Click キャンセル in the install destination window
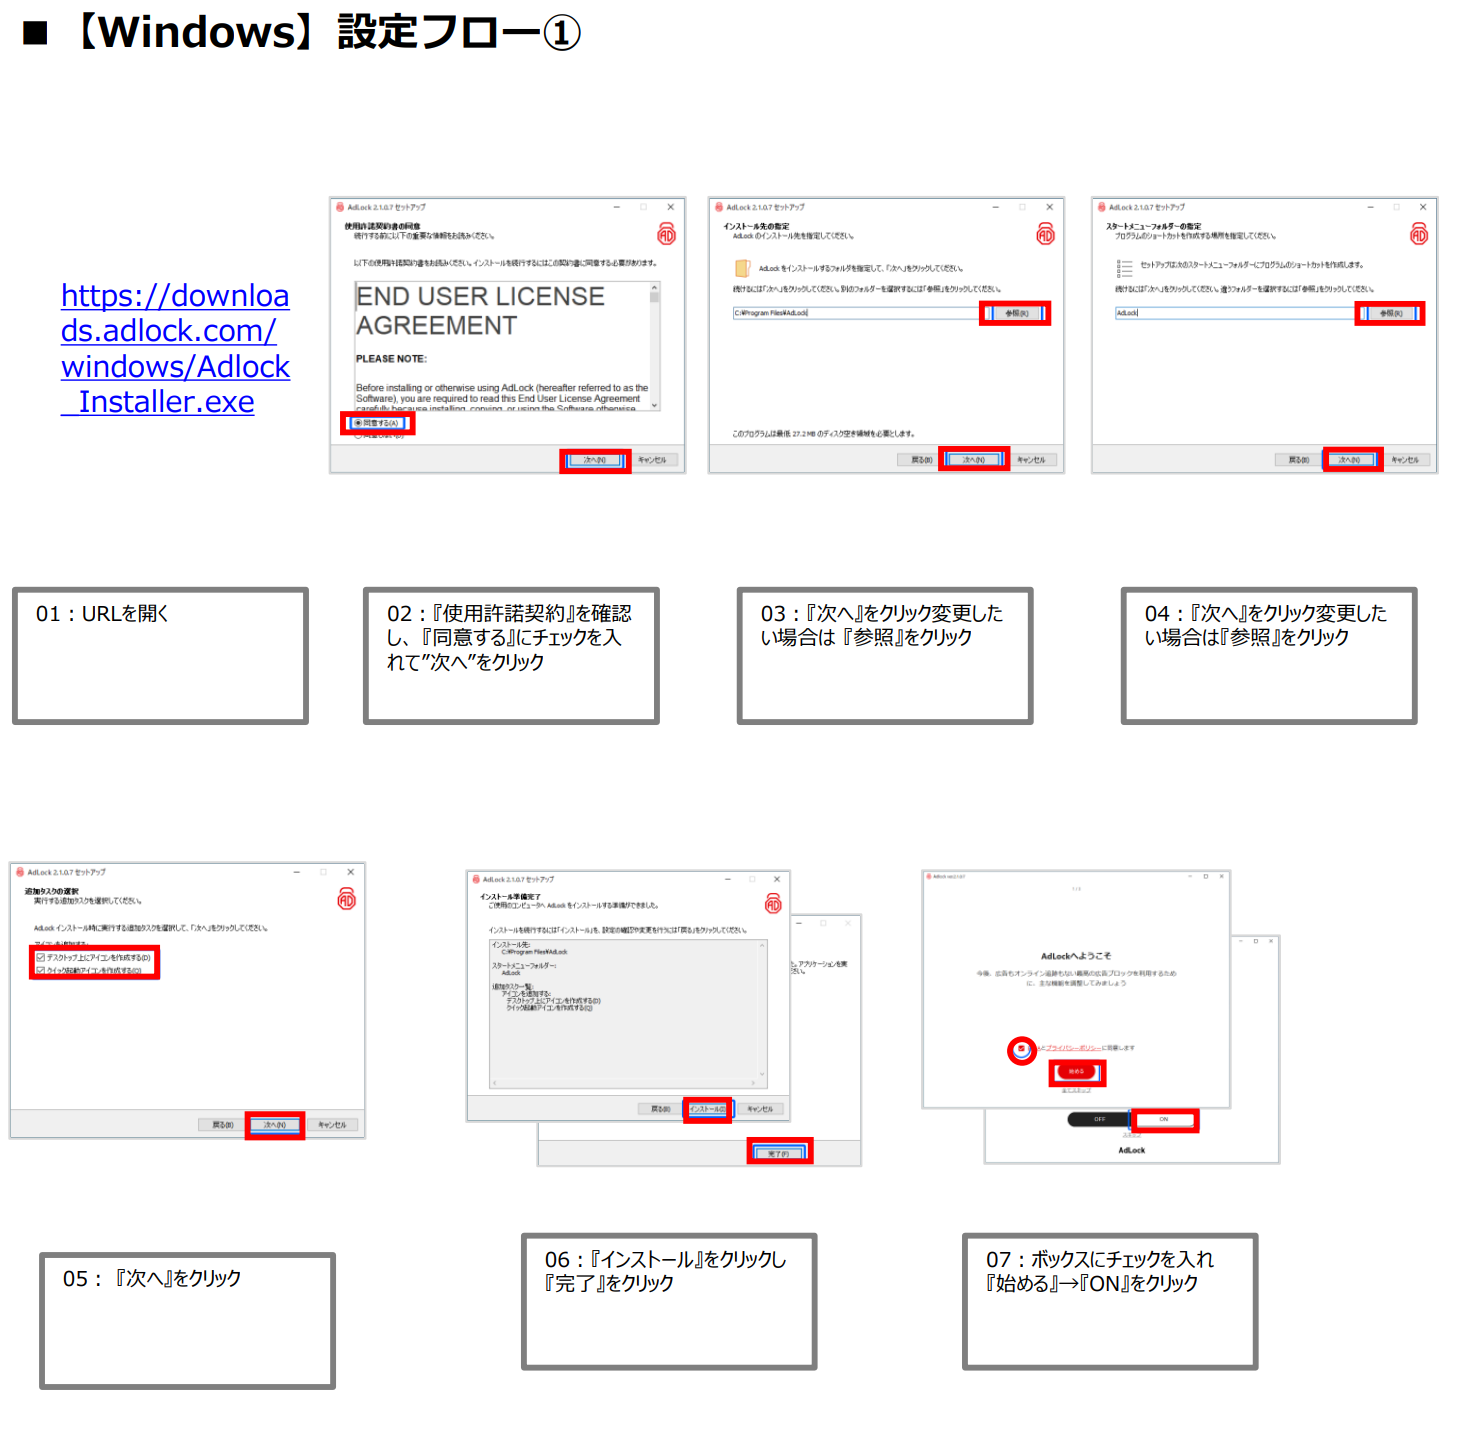 tap(1031, 460)
